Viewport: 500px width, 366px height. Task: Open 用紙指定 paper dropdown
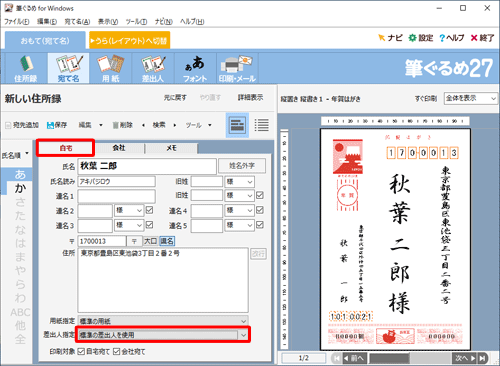(163, 321)
